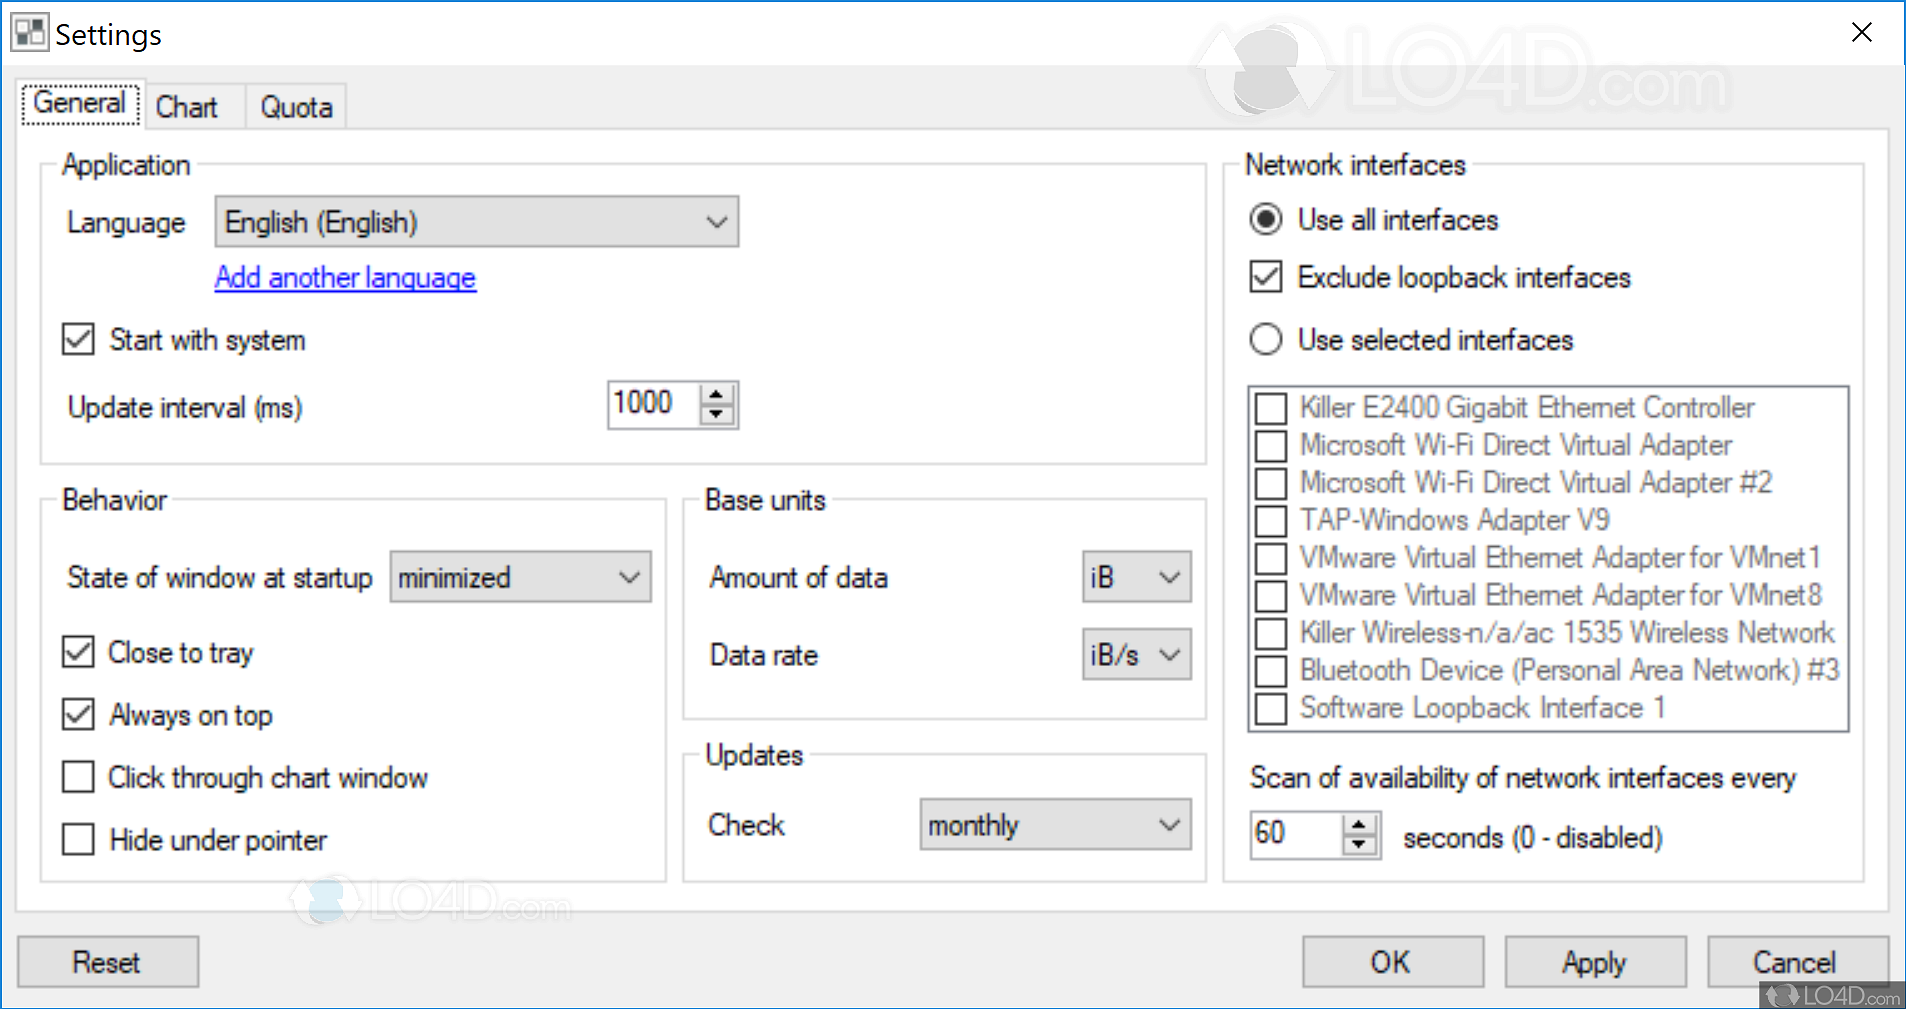Viewport: 1906px width, 1009px height.
Task: Click the Add another language link
Action: click(344, 278)
